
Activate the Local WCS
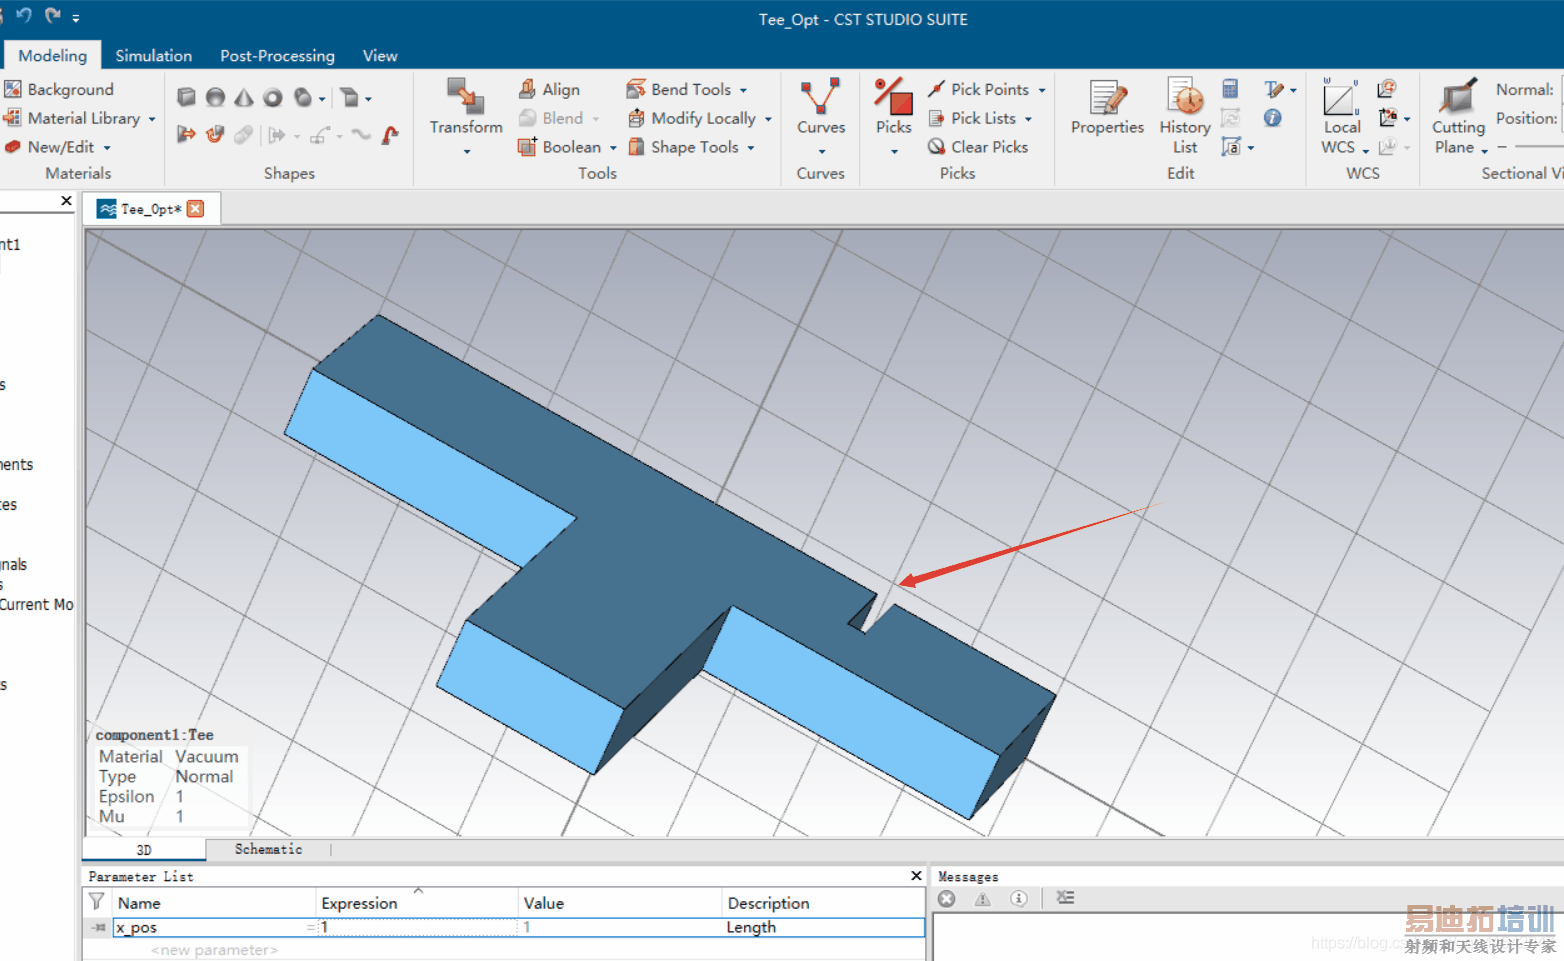pyautogui.click(x=1341, y=116)
